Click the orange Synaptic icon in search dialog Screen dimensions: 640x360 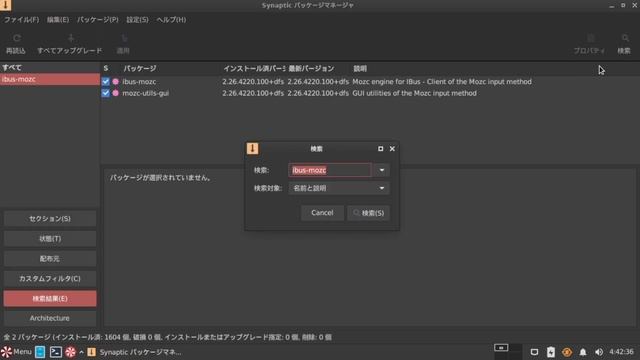tap(252, 149)
